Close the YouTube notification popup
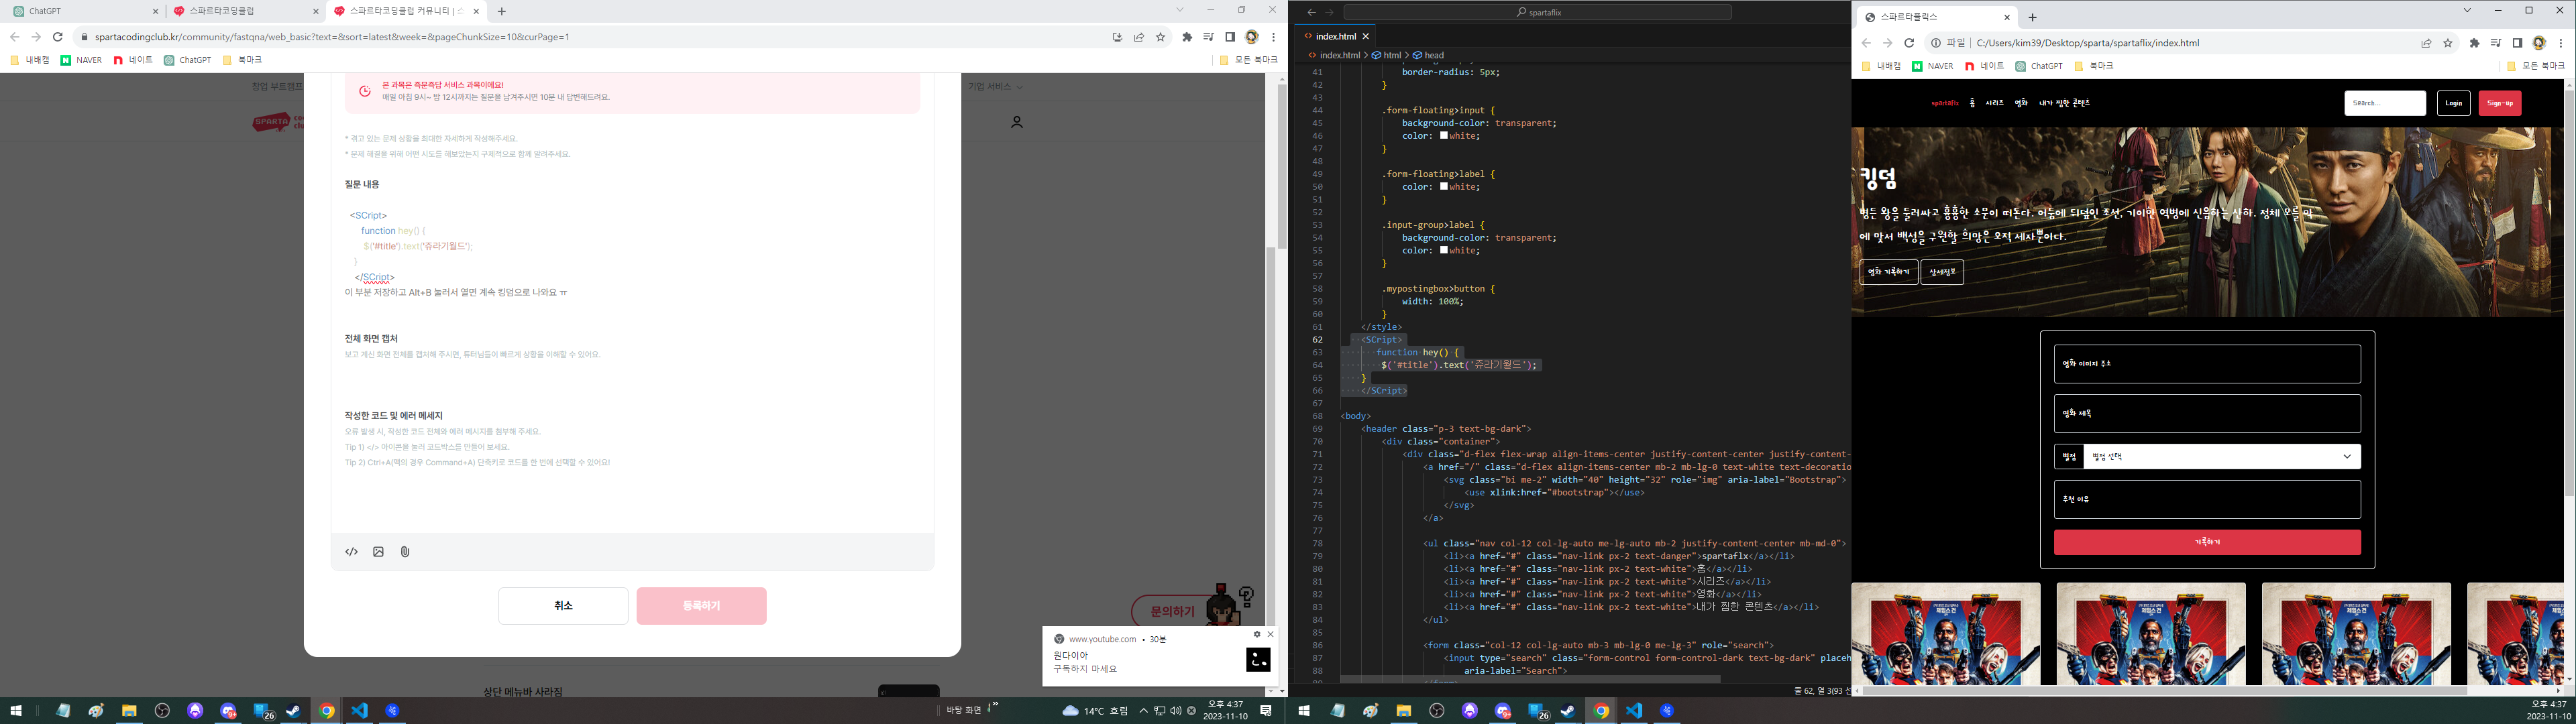Screen dimensions: 2576x724 1271,634
